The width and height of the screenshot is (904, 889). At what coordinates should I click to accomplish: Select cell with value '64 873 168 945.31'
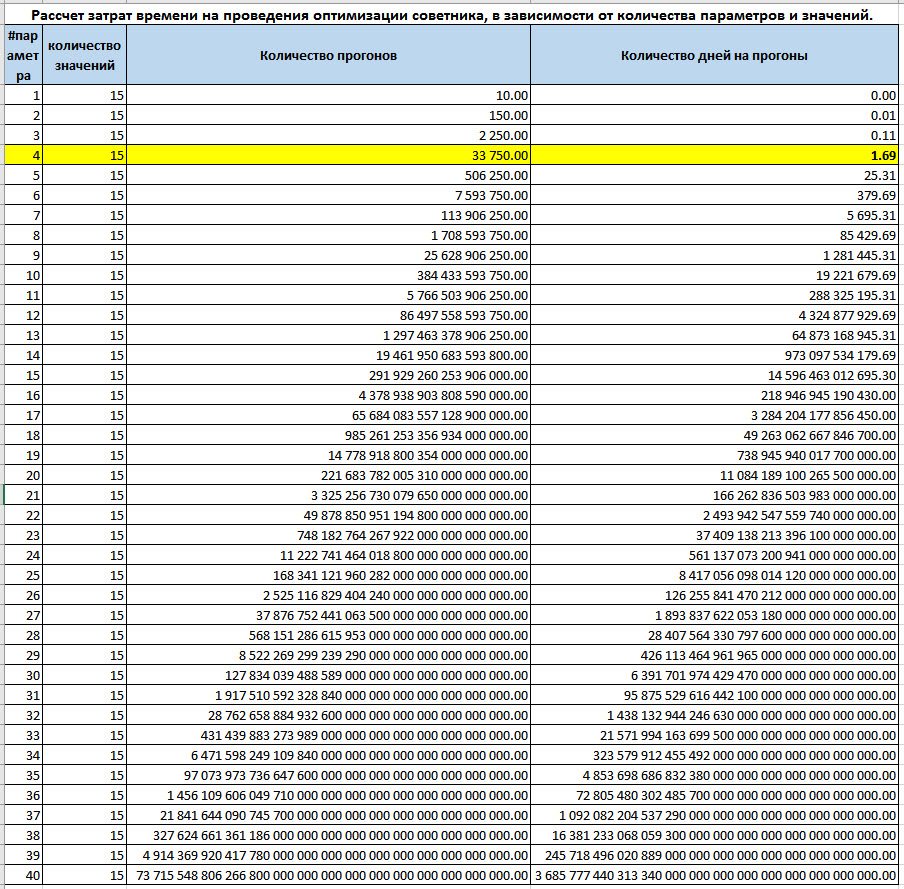point(714,335)
